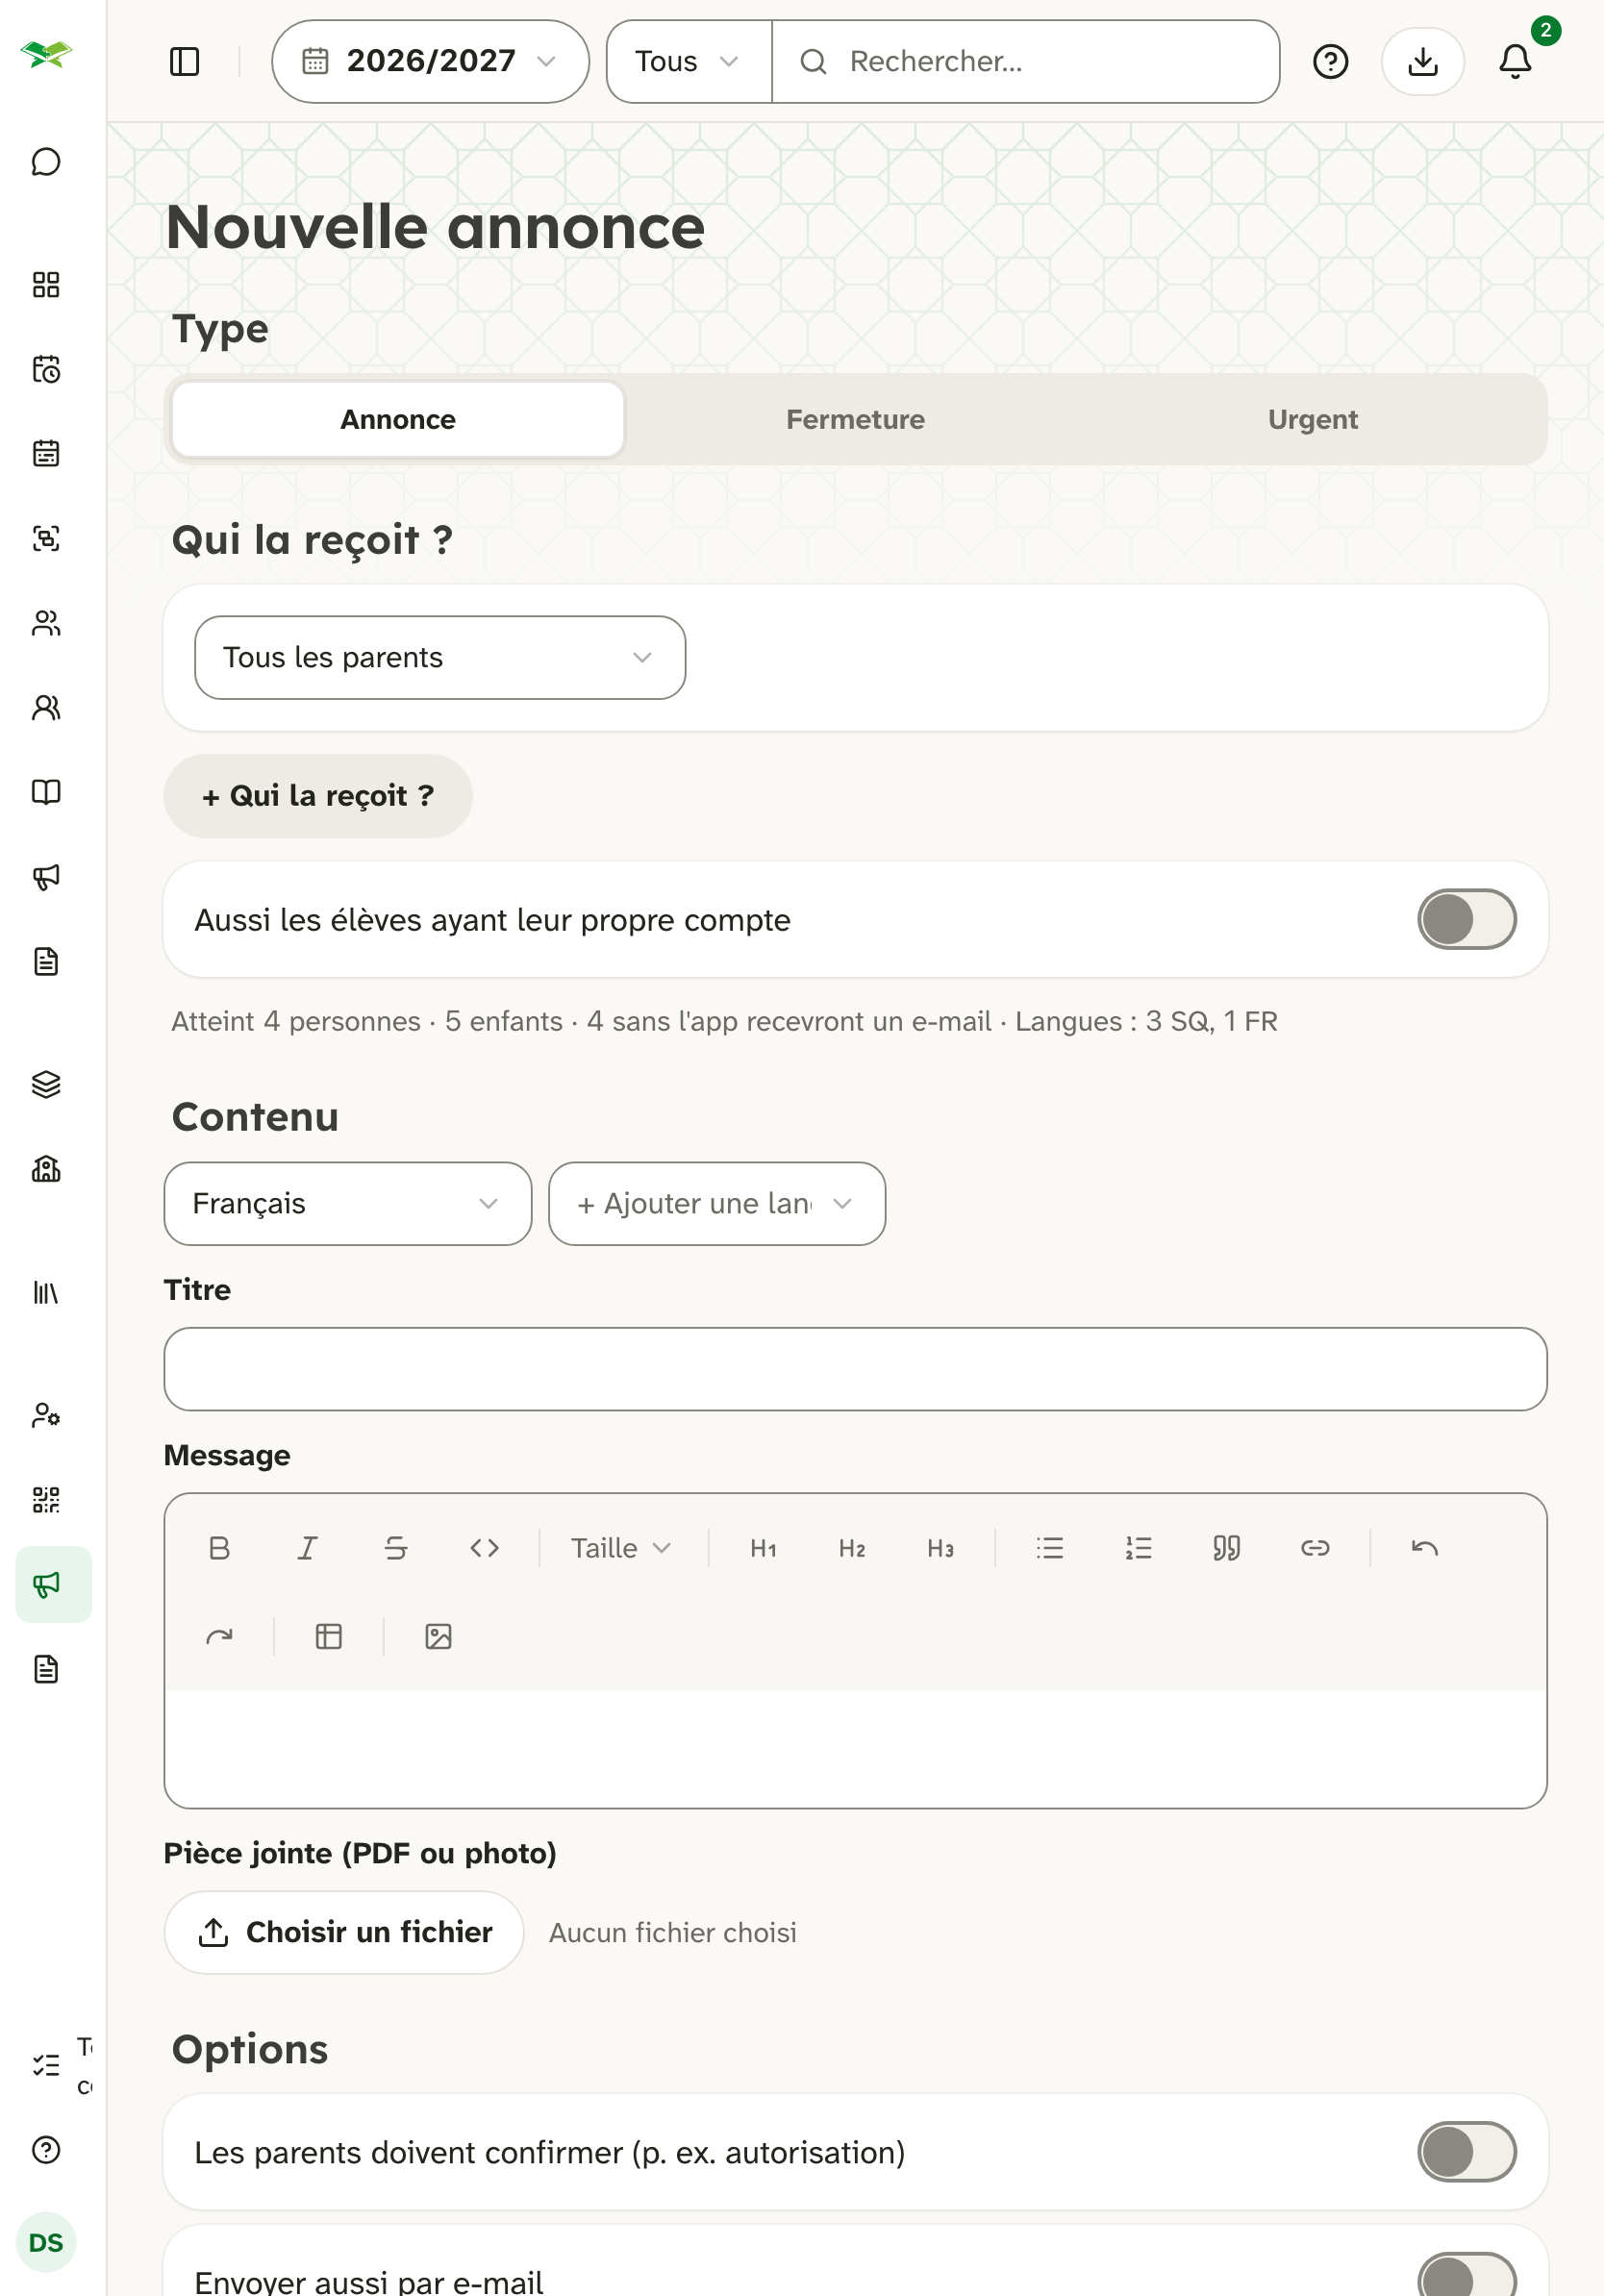Image resolution: width=1604 pixels, height=2296 pixels.
Task: Go to dashboard grid icon
Action: point(46,285)
